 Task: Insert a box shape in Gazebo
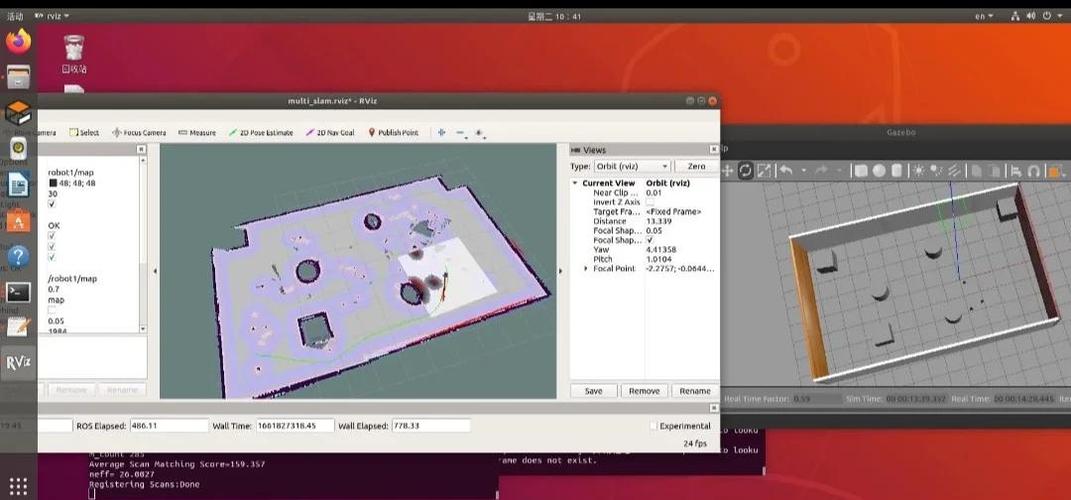(x=859, y=171)
